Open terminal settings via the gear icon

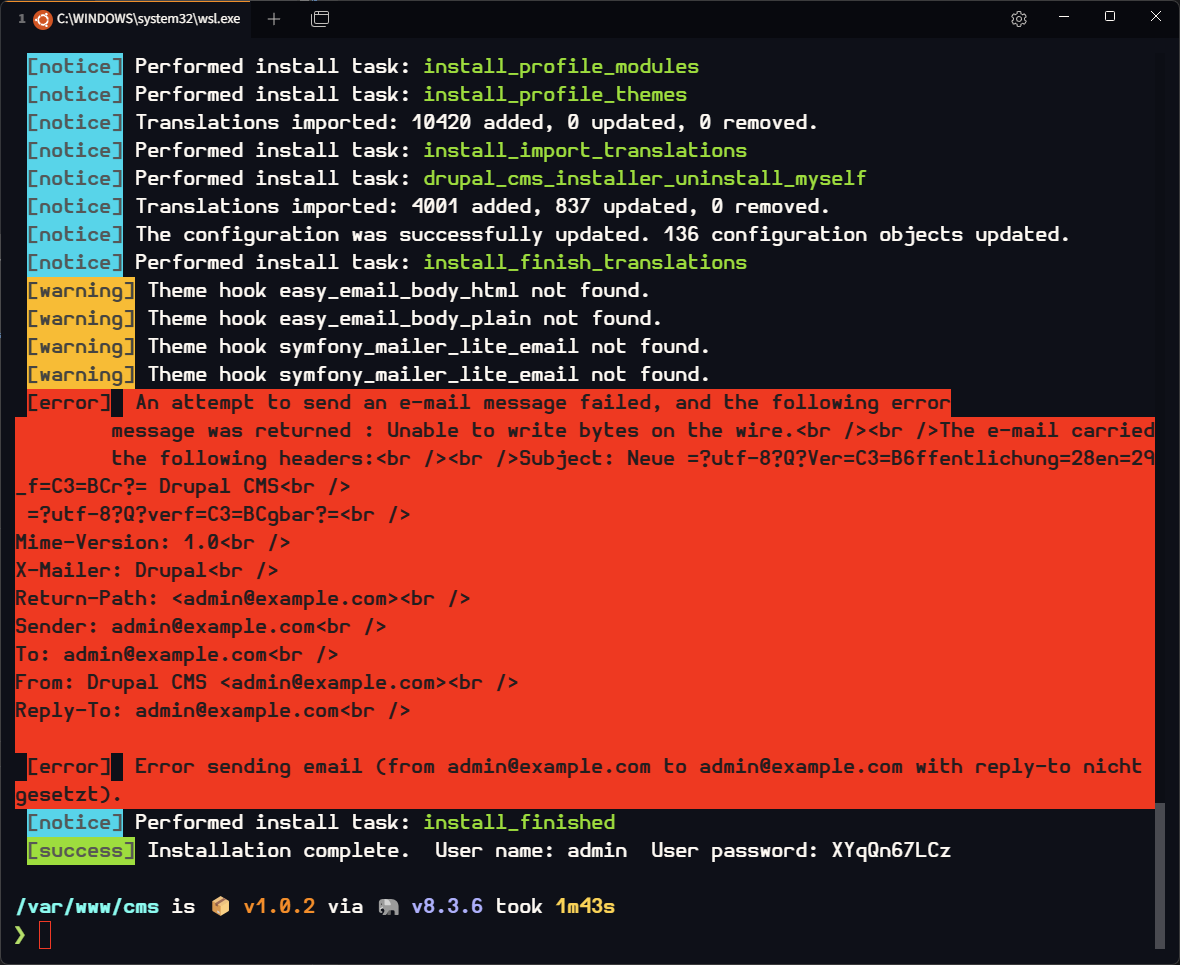(1019, 18)
